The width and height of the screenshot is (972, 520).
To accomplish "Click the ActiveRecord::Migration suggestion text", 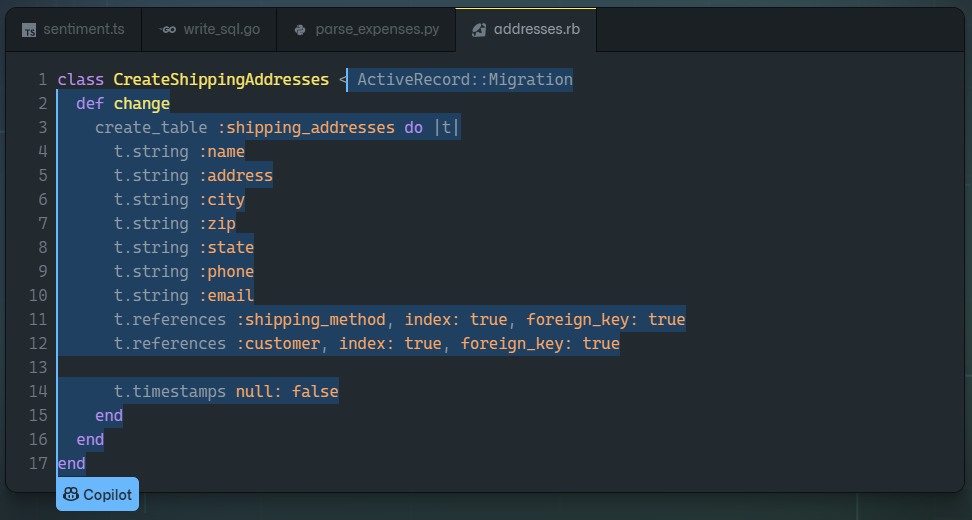I will (x=465, y=79).
